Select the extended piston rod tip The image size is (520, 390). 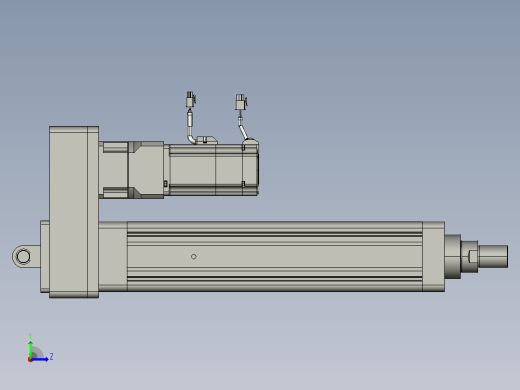pos(493,256)
